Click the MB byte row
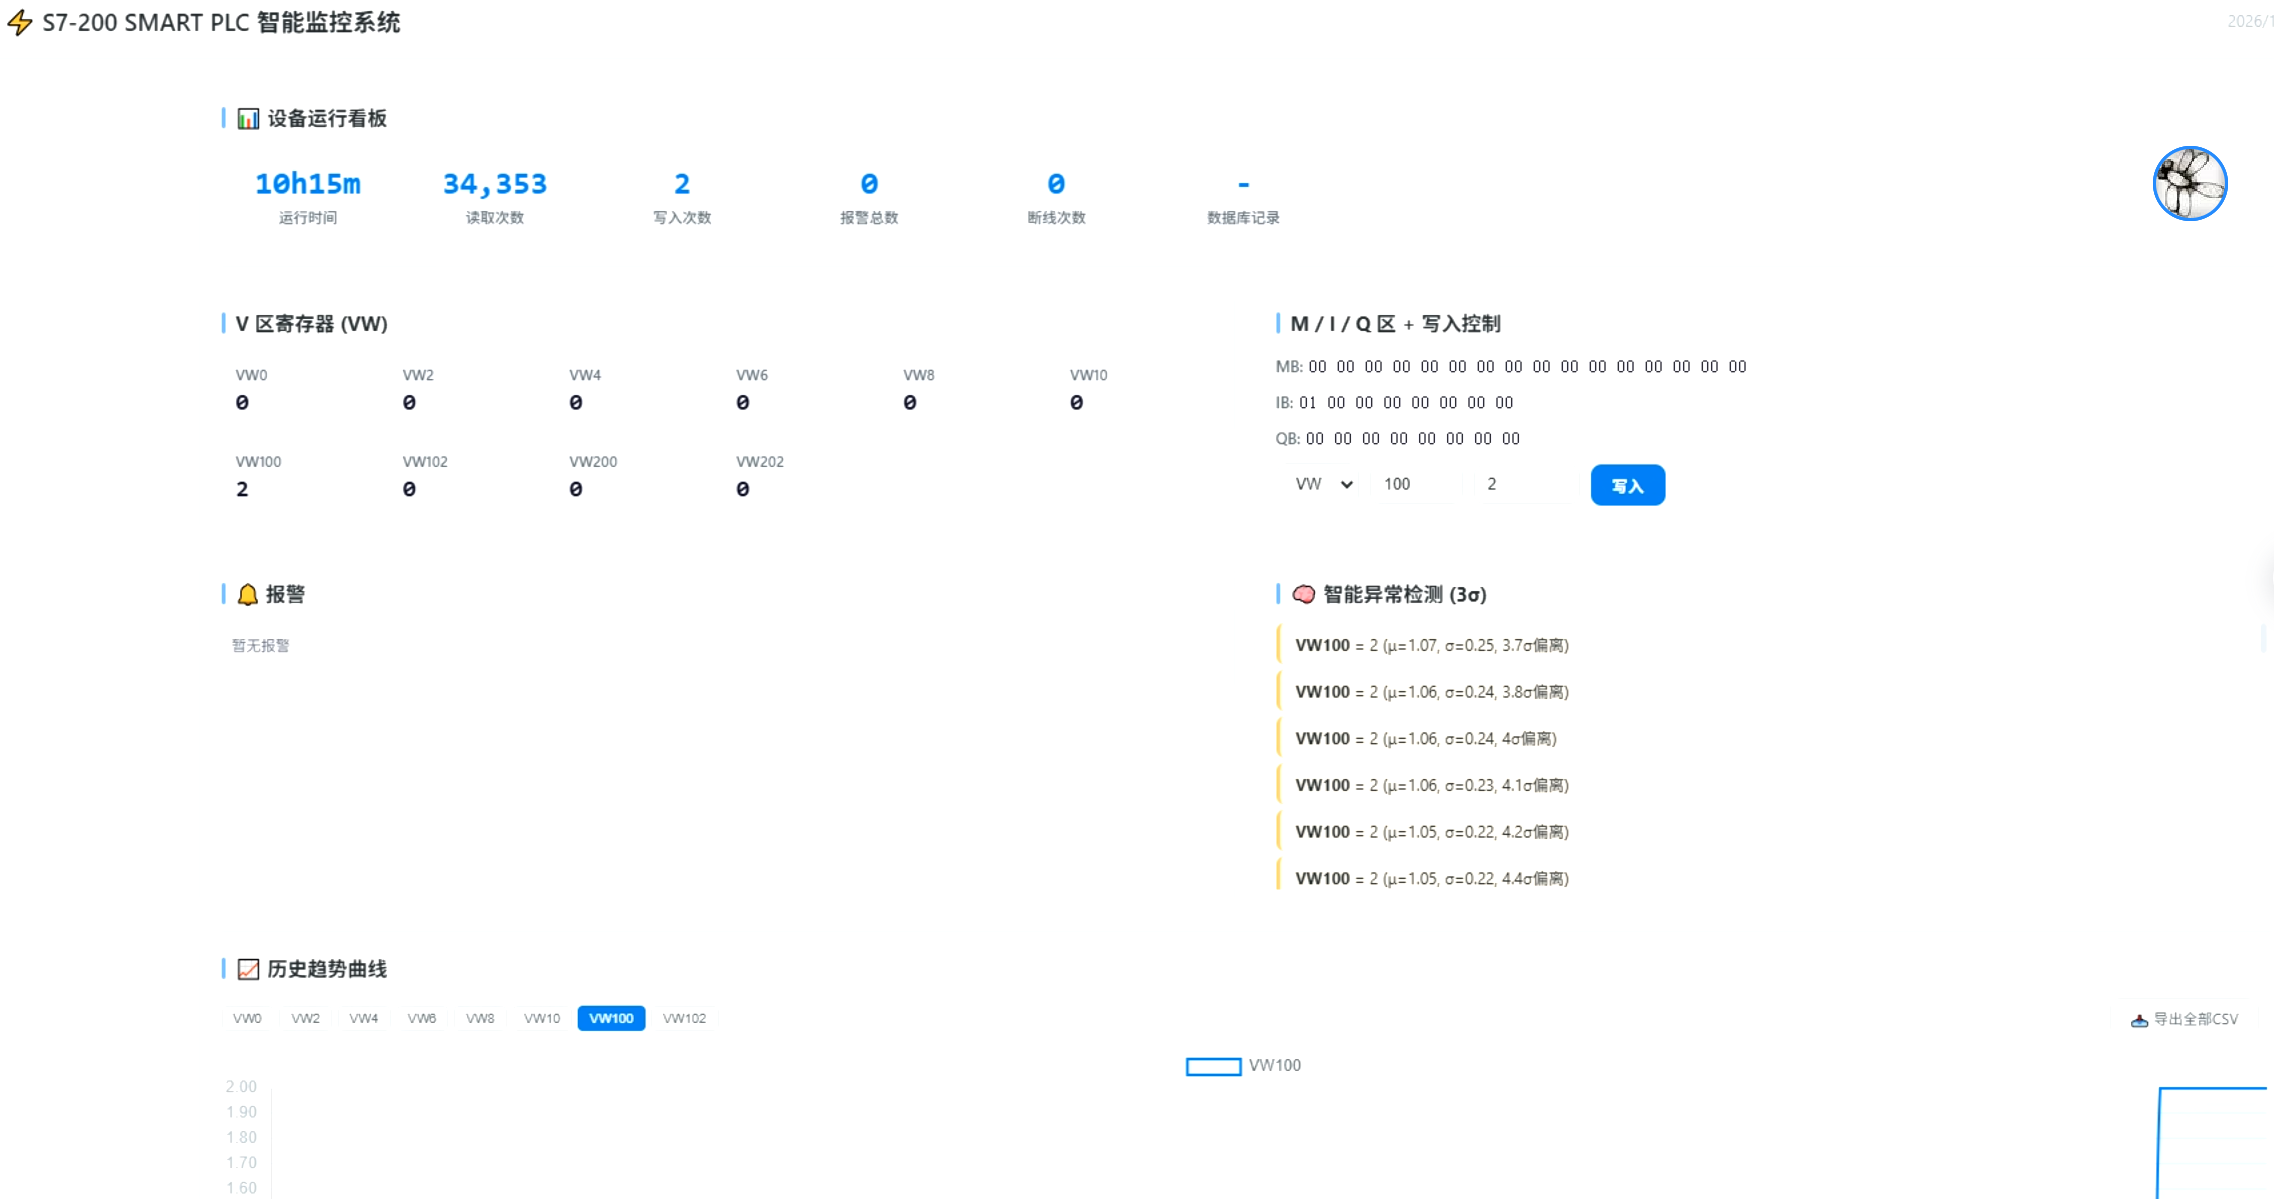The height and width of the screenshot is (1199, 2274). pos(1511,367)
